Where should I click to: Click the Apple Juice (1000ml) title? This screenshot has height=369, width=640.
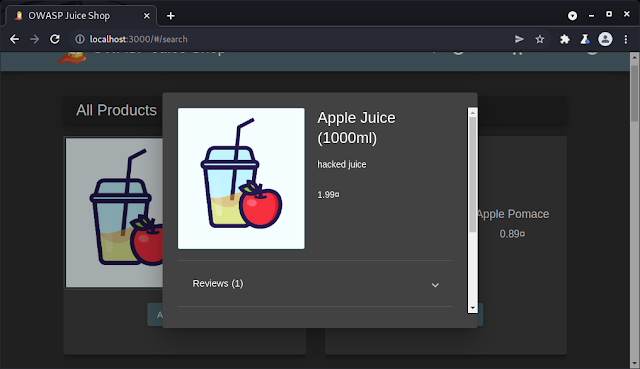pyautogui.click(x=356, y=128)
